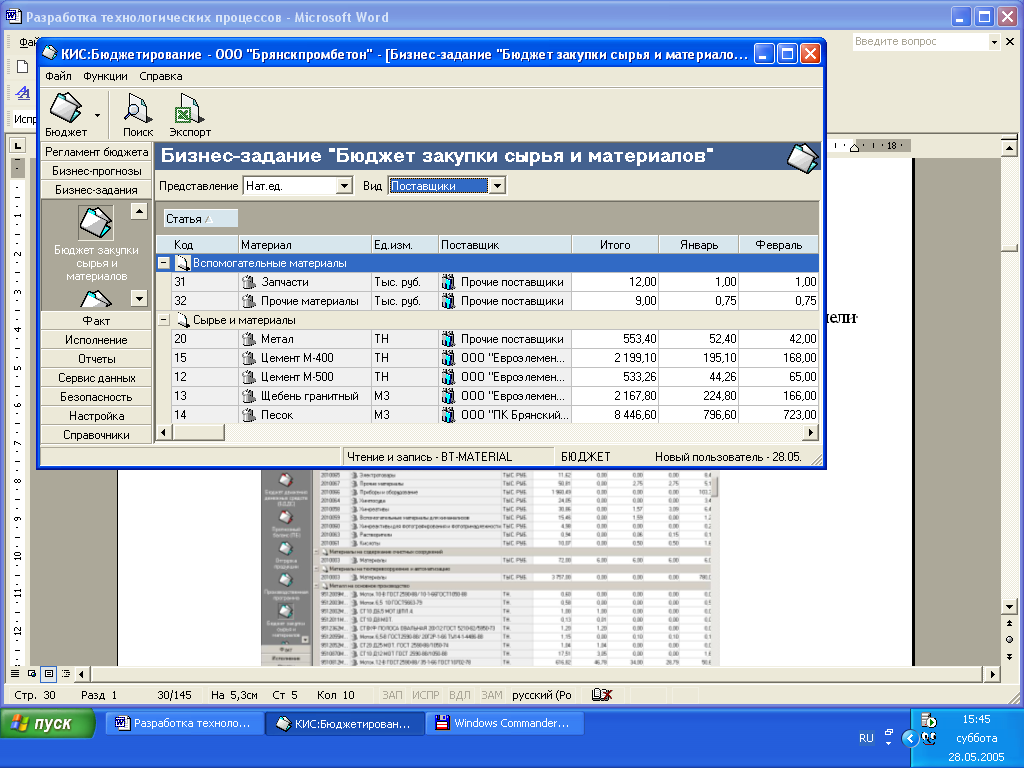Click the Цемент М-500 material icon
Viewport: 1024px width, 768px height.
pos(249,377)
